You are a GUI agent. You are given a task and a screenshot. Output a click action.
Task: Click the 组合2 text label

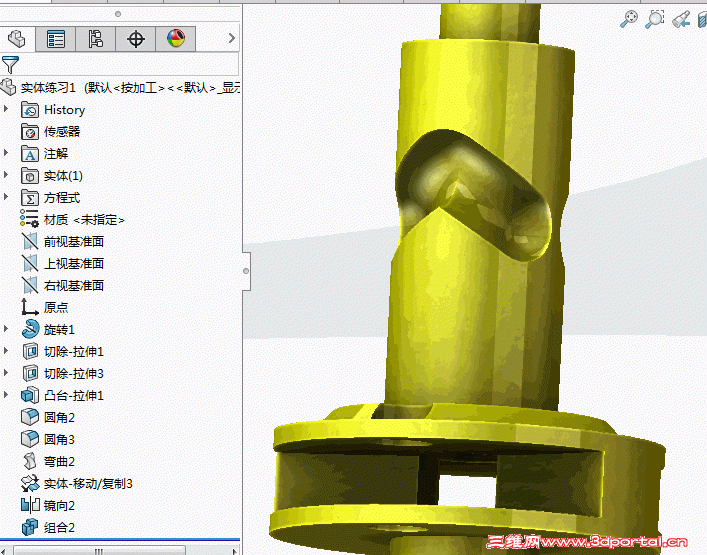coord(59,527)
